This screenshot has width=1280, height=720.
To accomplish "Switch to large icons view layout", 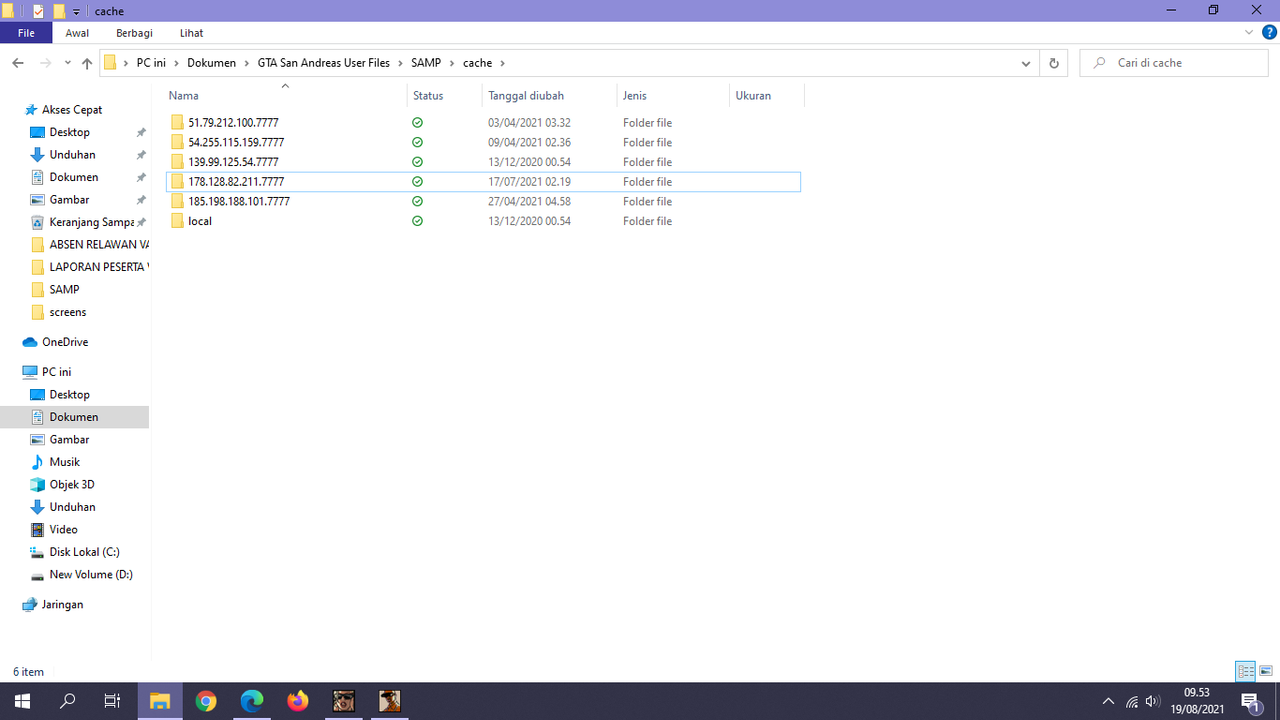I will pos(1266,671).
